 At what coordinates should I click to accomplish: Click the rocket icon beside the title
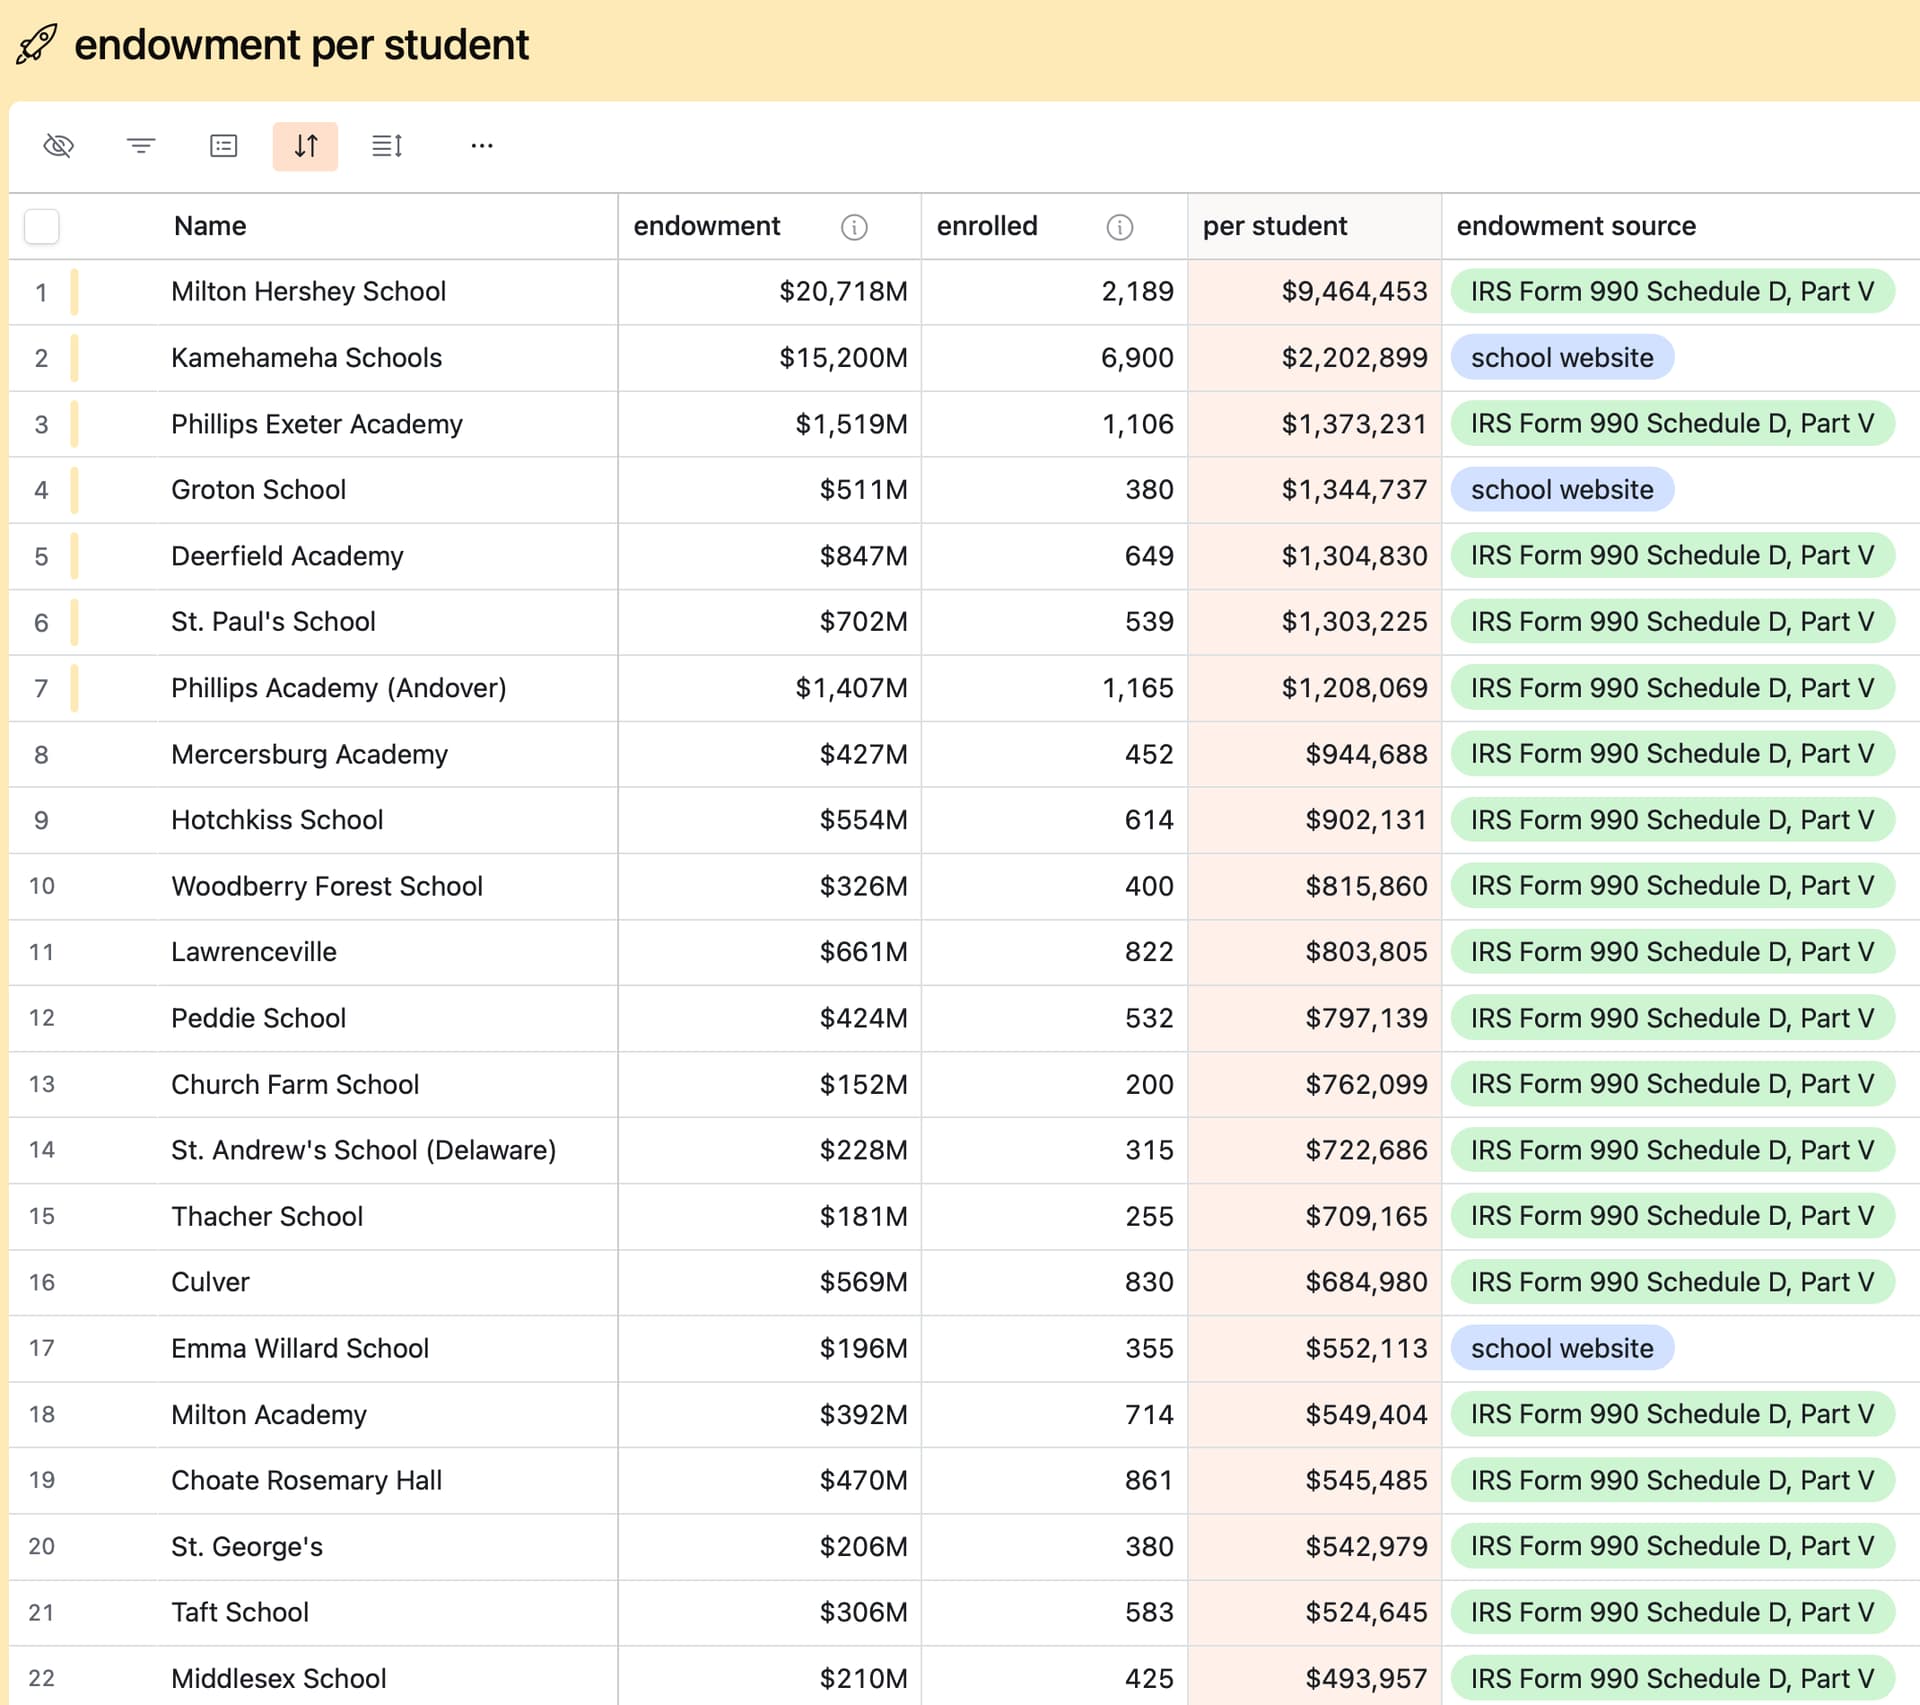pyautogui.click(x=37, y=45)
